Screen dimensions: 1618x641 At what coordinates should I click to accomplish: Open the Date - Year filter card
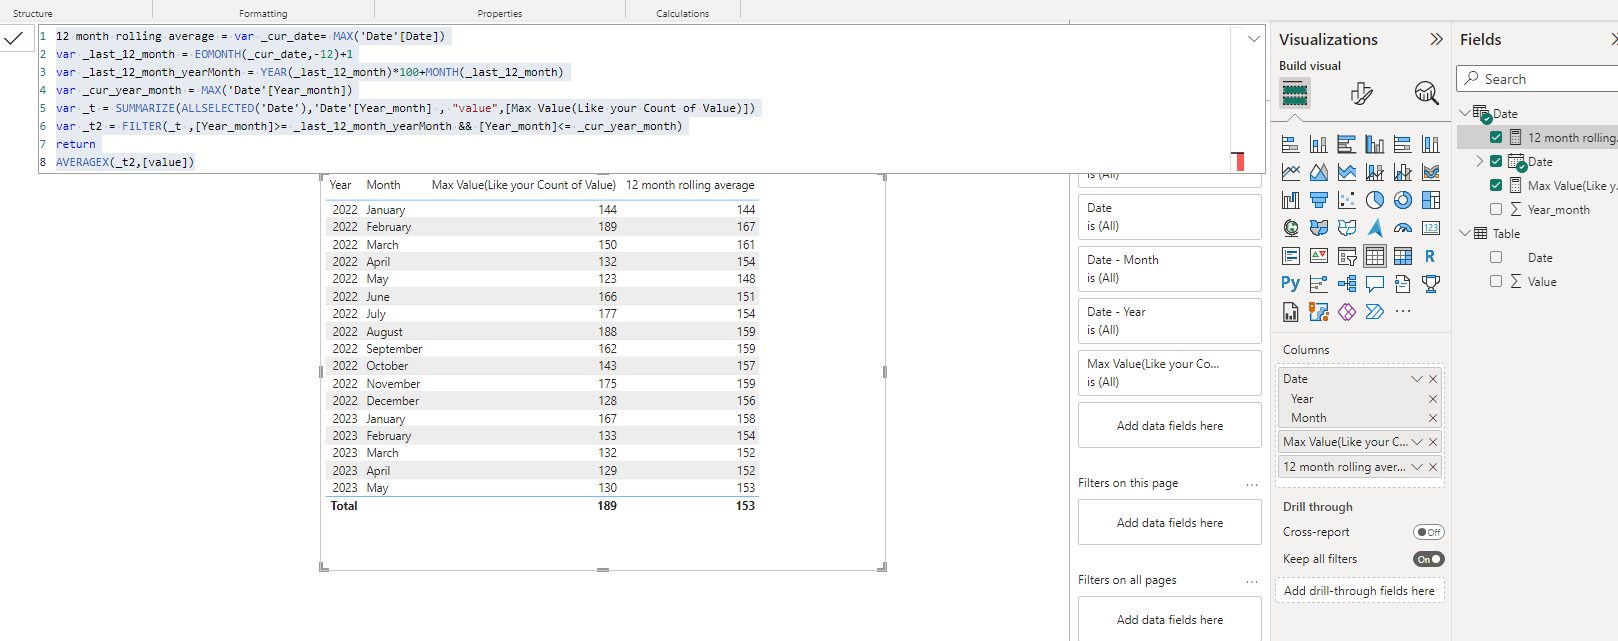(x=1169, y=321)
